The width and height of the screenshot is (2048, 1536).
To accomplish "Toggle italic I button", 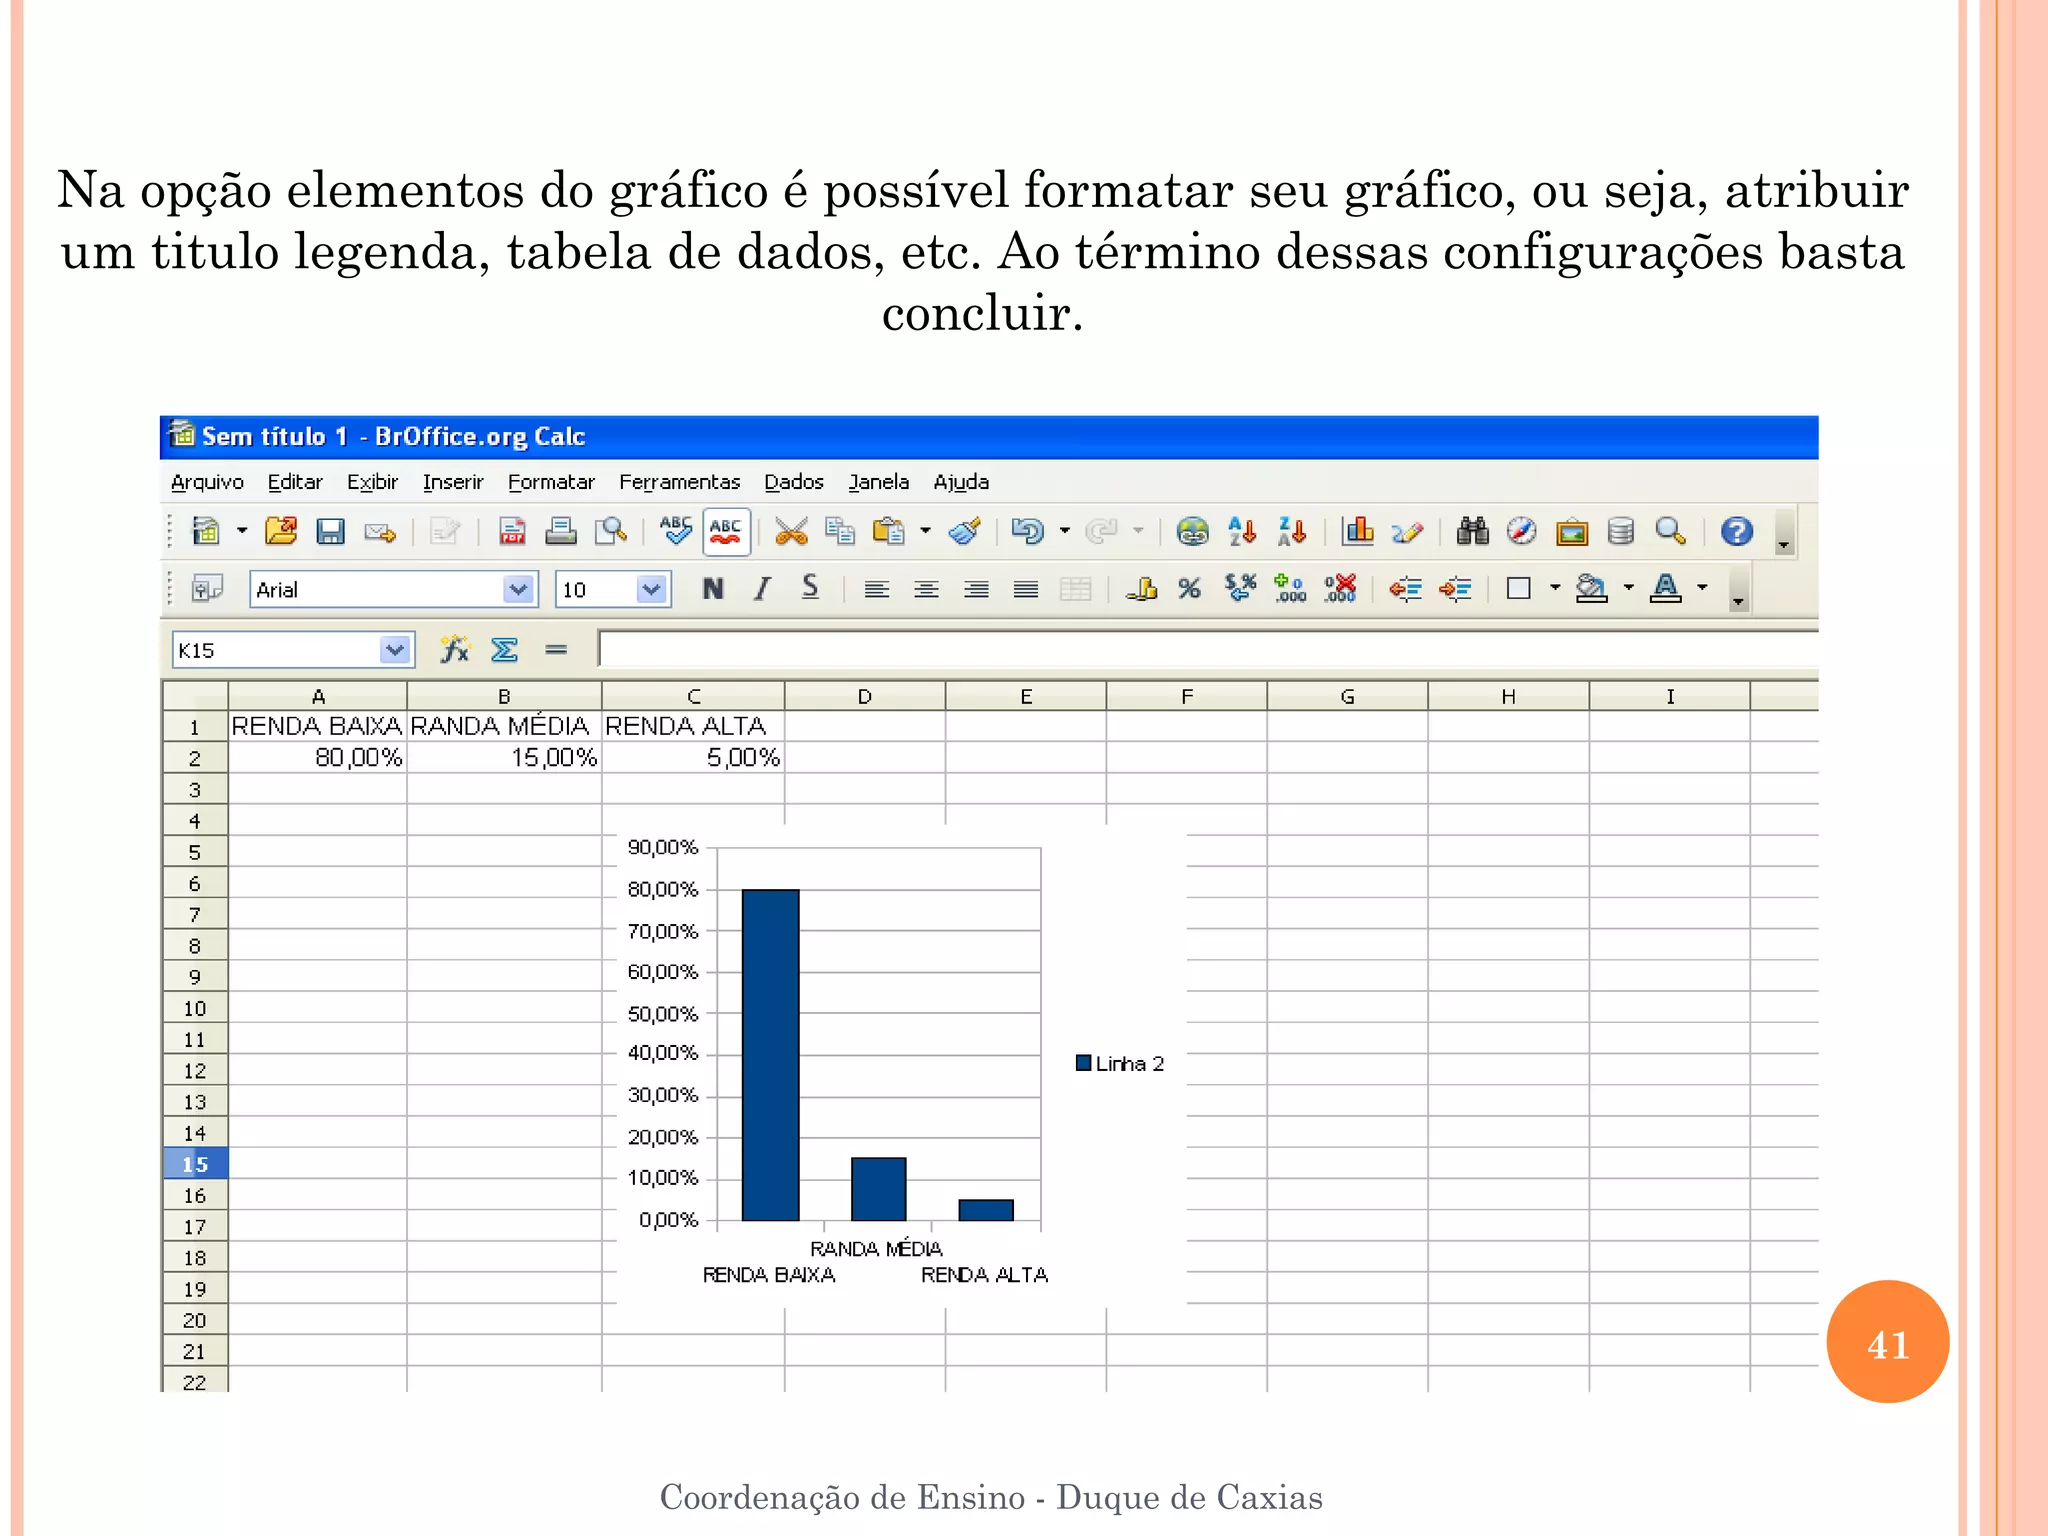I will click(x=762, y=589).
